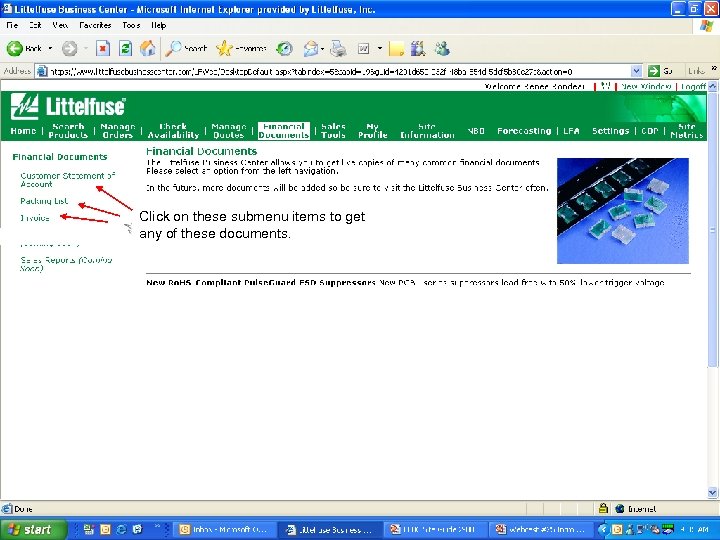The height and width of the screenshot is (540, 720).
Task: Open the Site Information tab
Action: pyautogui.click(x=427, y=130)
